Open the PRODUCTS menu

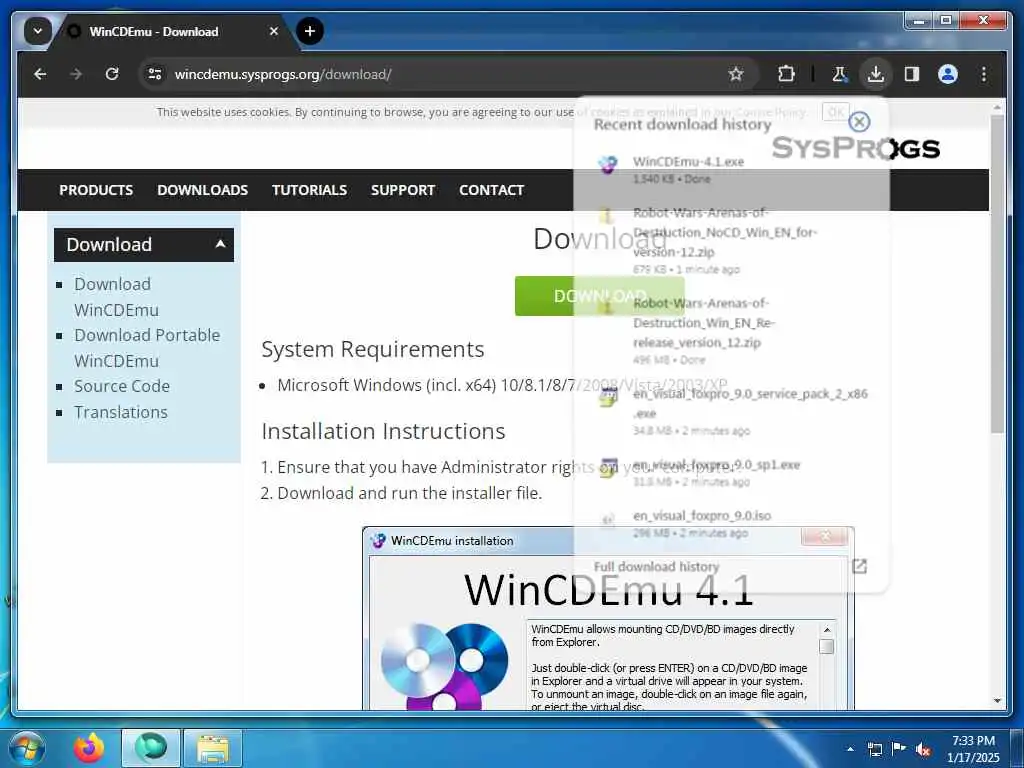96,190
